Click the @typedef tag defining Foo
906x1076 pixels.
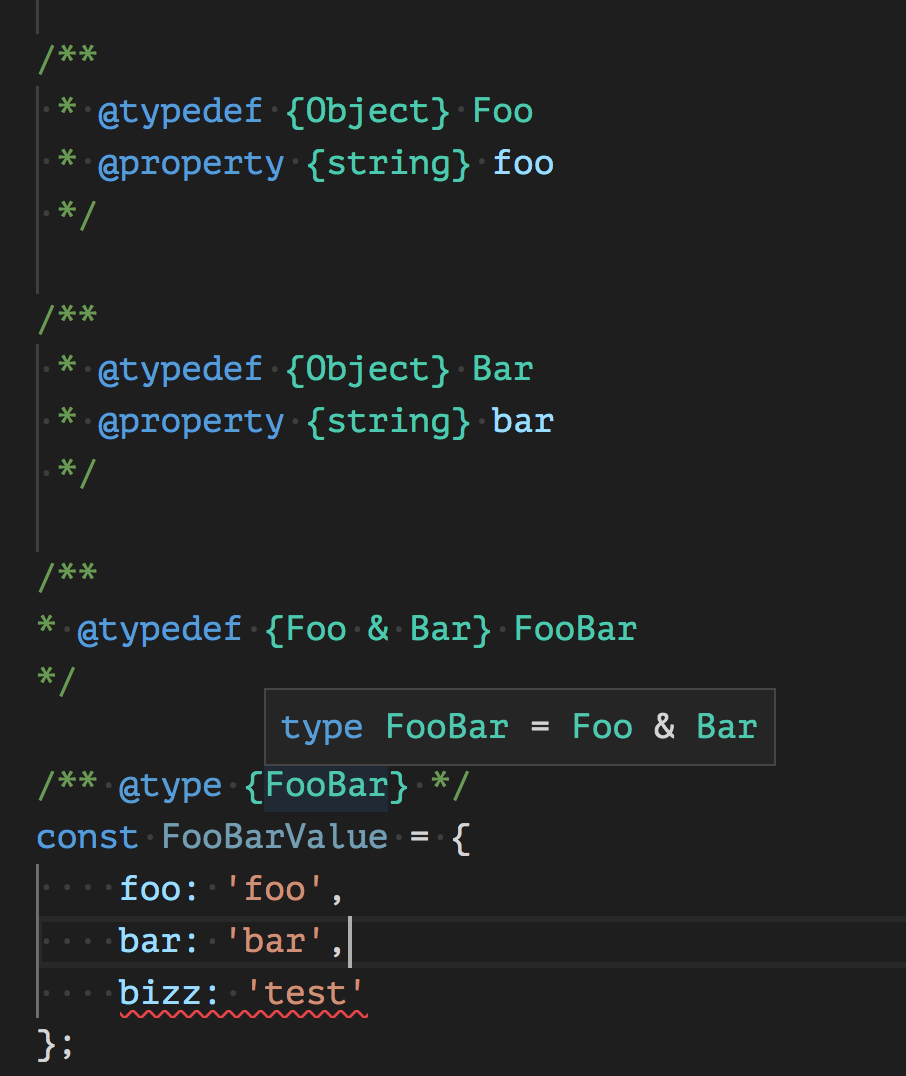click(181, 110)
